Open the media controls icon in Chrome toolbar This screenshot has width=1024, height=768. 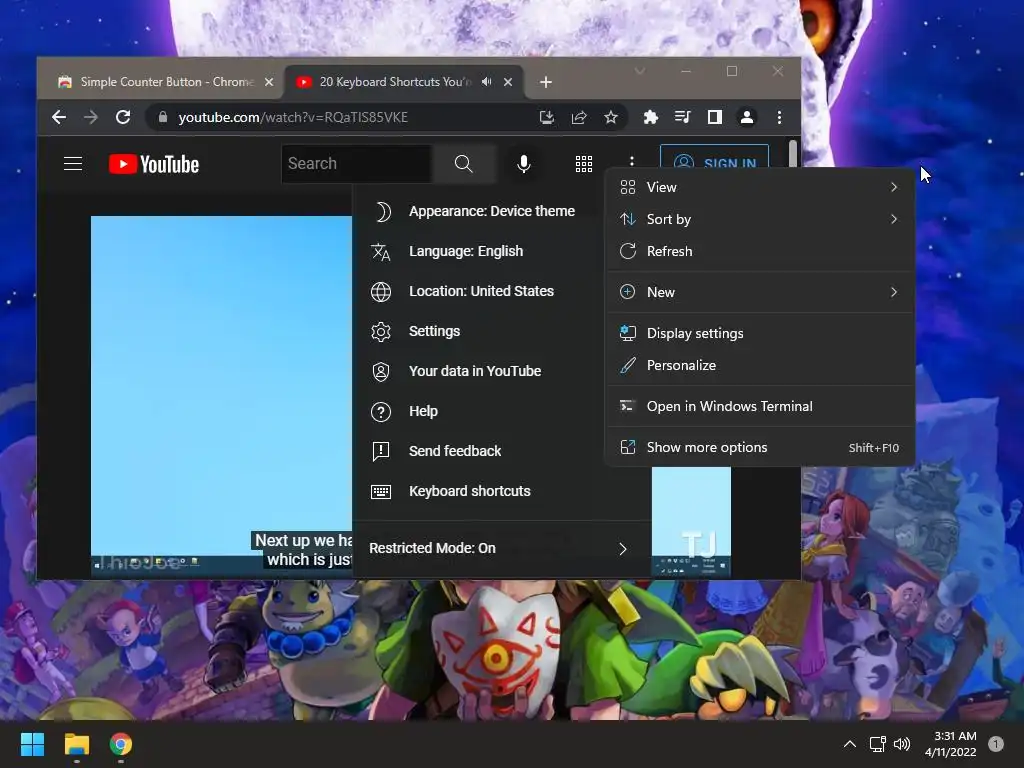[682, 118]
